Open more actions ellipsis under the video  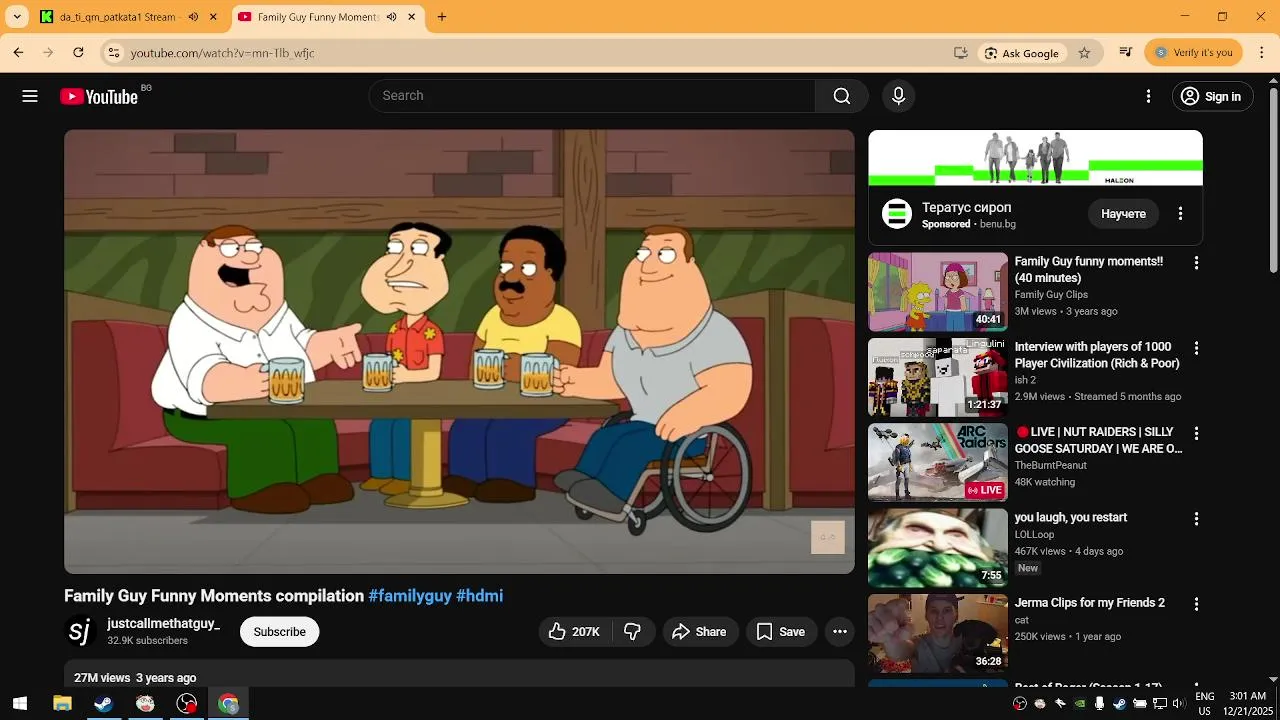click(x=840, y=632)
